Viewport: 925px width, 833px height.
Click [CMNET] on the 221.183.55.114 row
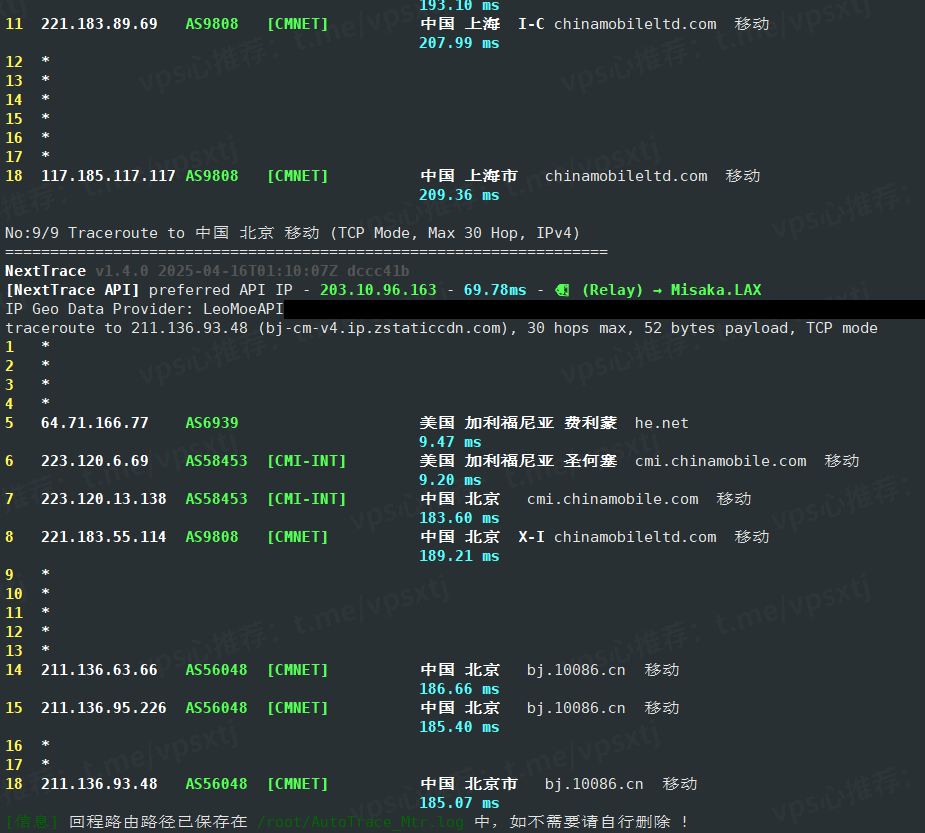tap(297, 537)
